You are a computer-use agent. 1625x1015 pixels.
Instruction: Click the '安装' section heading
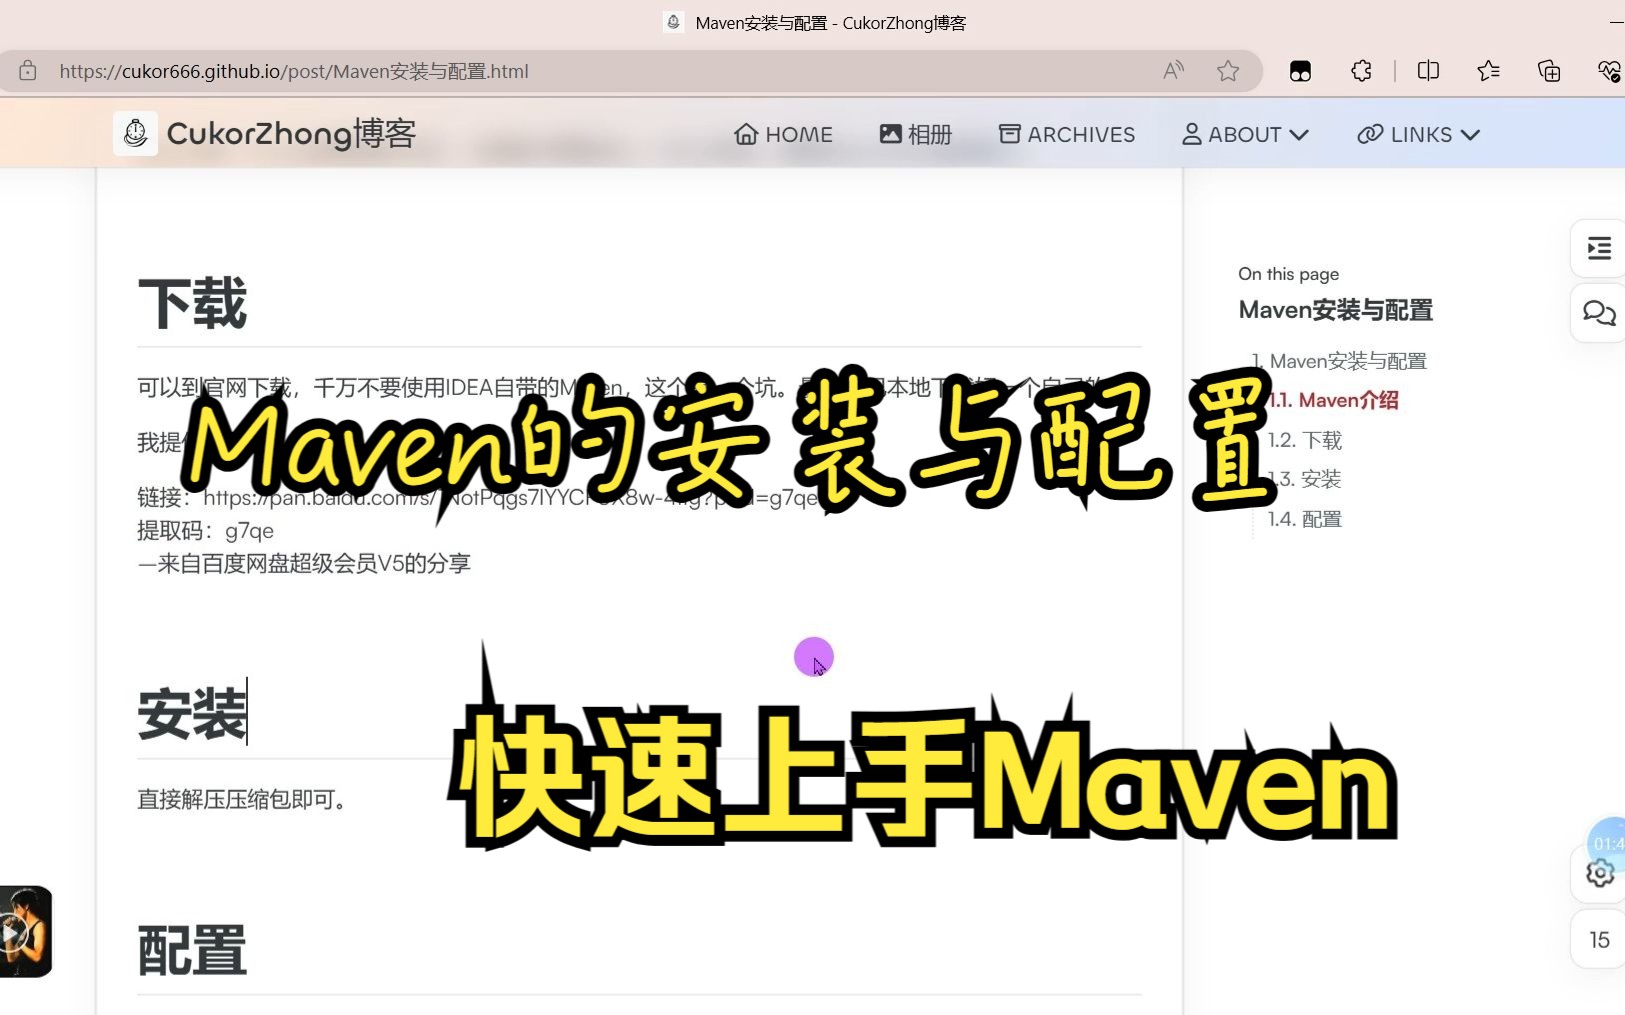pos(192,714)
